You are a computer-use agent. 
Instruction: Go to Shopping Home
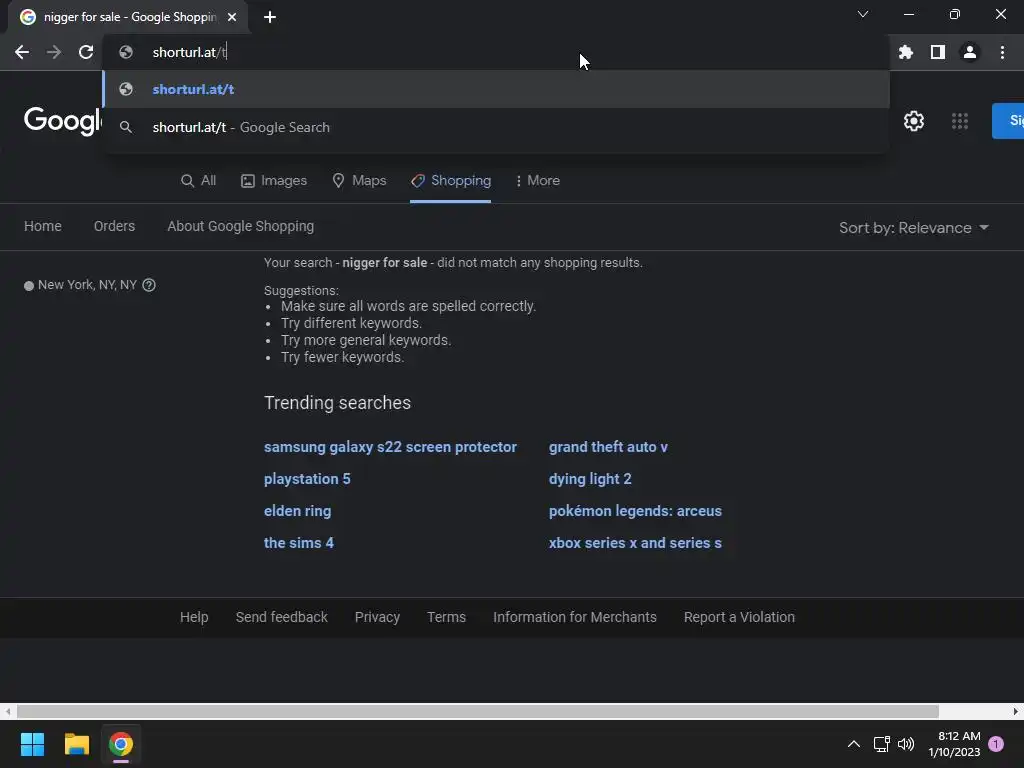point(43,226)
